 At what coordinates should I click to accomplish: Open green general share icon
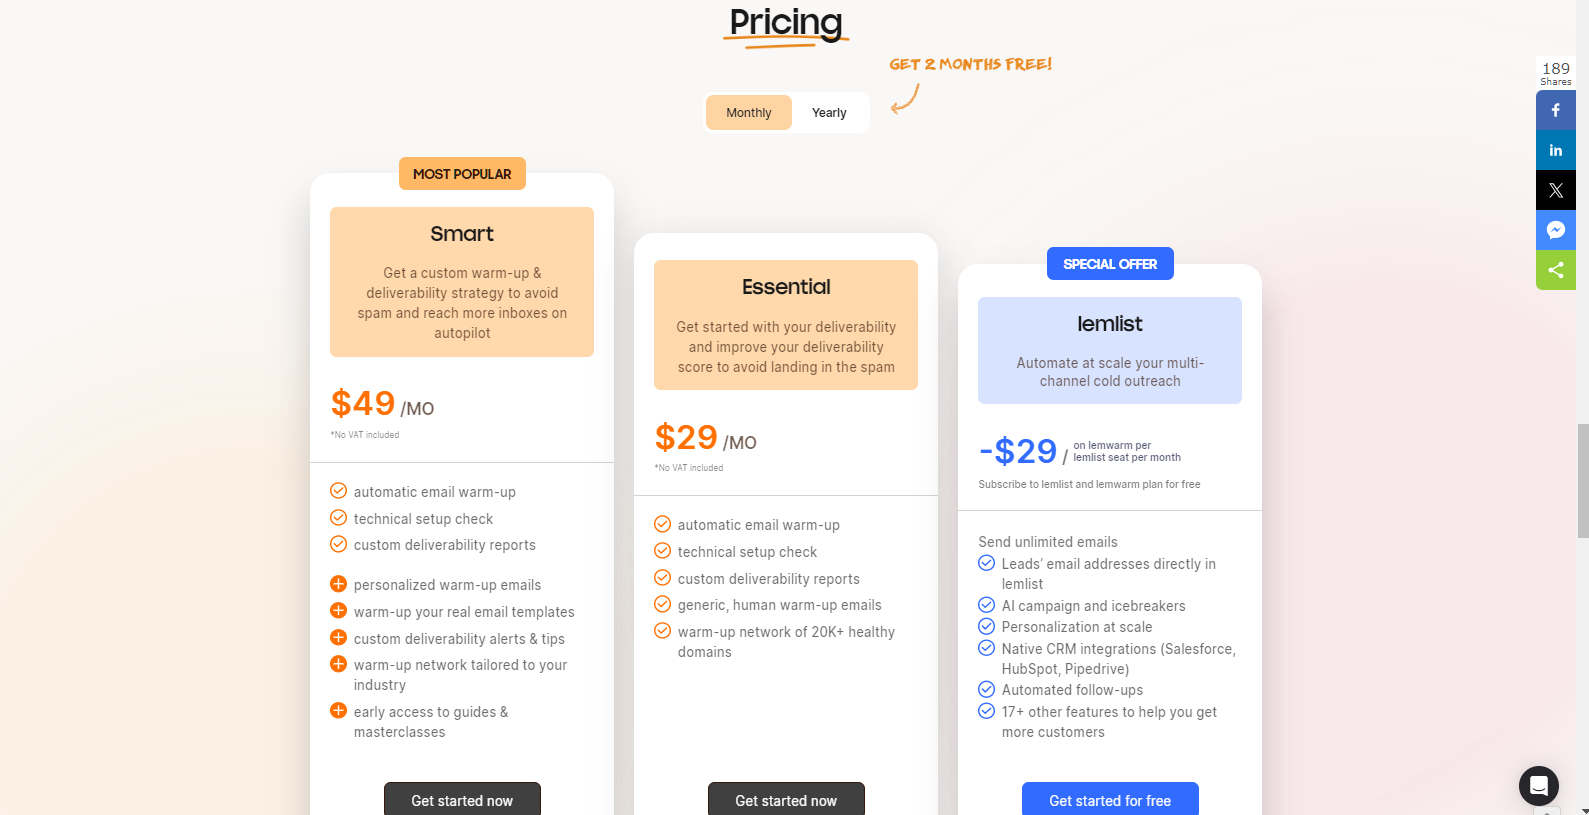point(1555,270)
